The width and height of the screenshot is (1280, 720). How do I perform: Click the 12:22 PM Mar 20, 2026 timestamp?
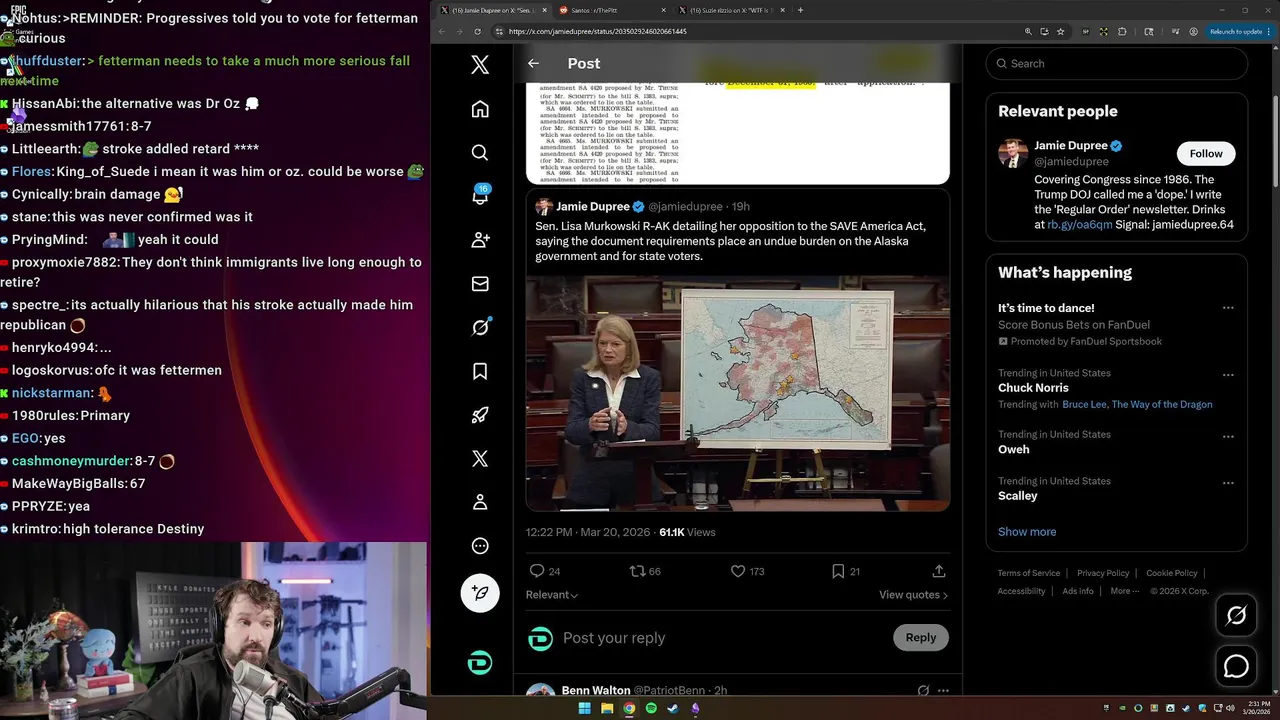(588, 532)
